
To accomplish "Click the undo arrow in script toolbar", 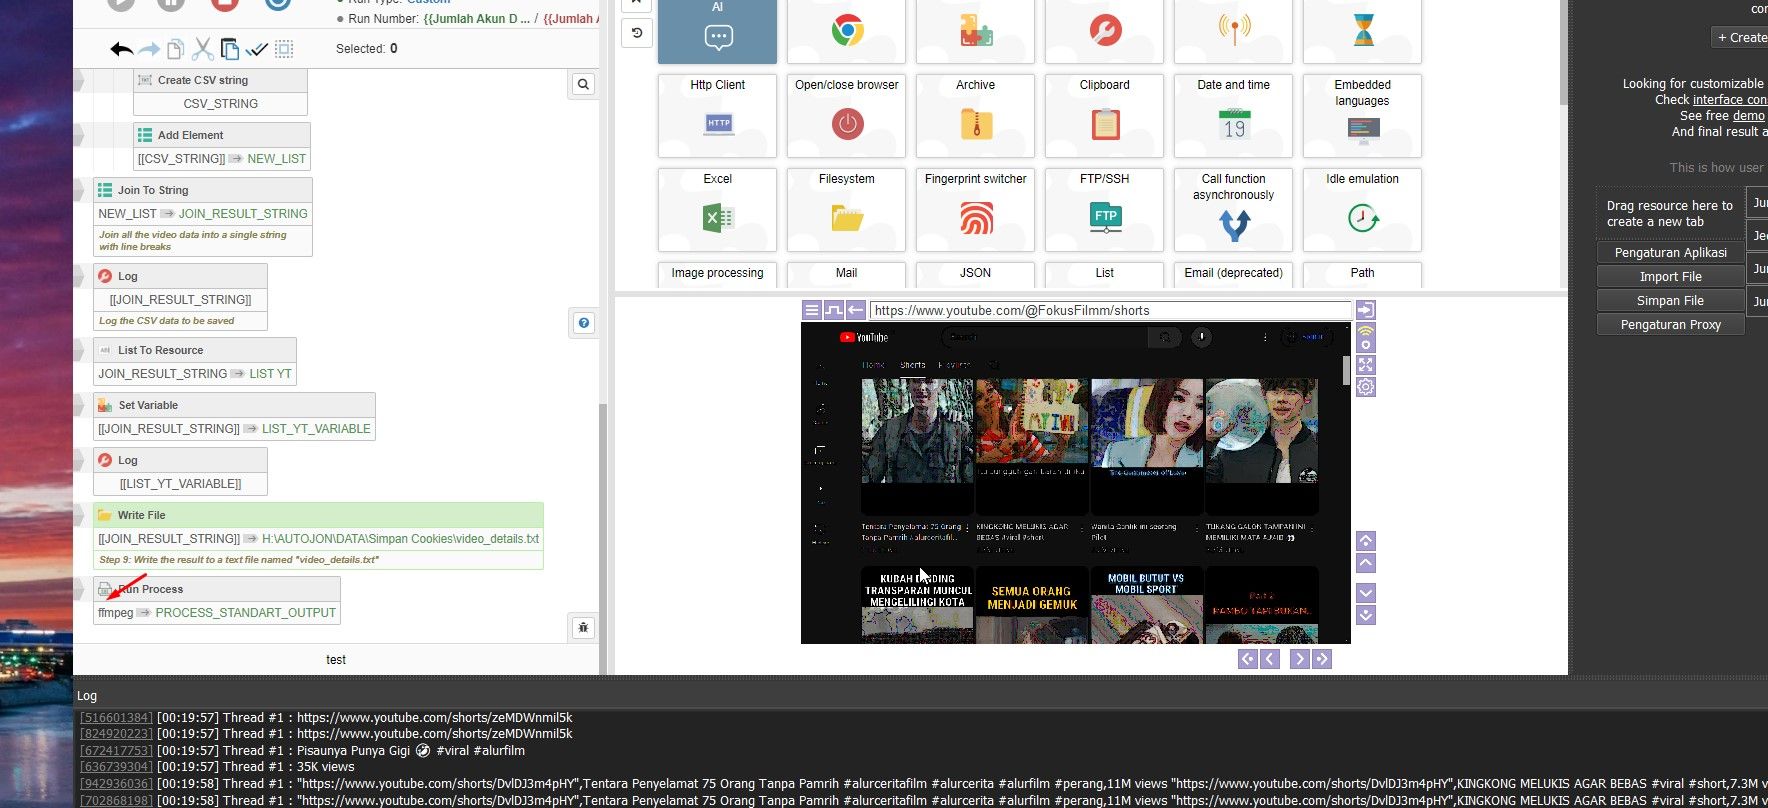I will click(x=122, y=49).
